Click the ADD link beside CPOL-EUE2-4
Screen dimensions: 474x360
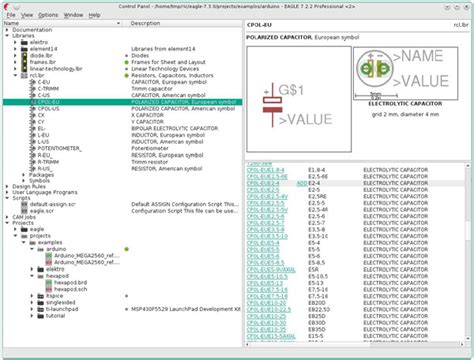(302, 183)
